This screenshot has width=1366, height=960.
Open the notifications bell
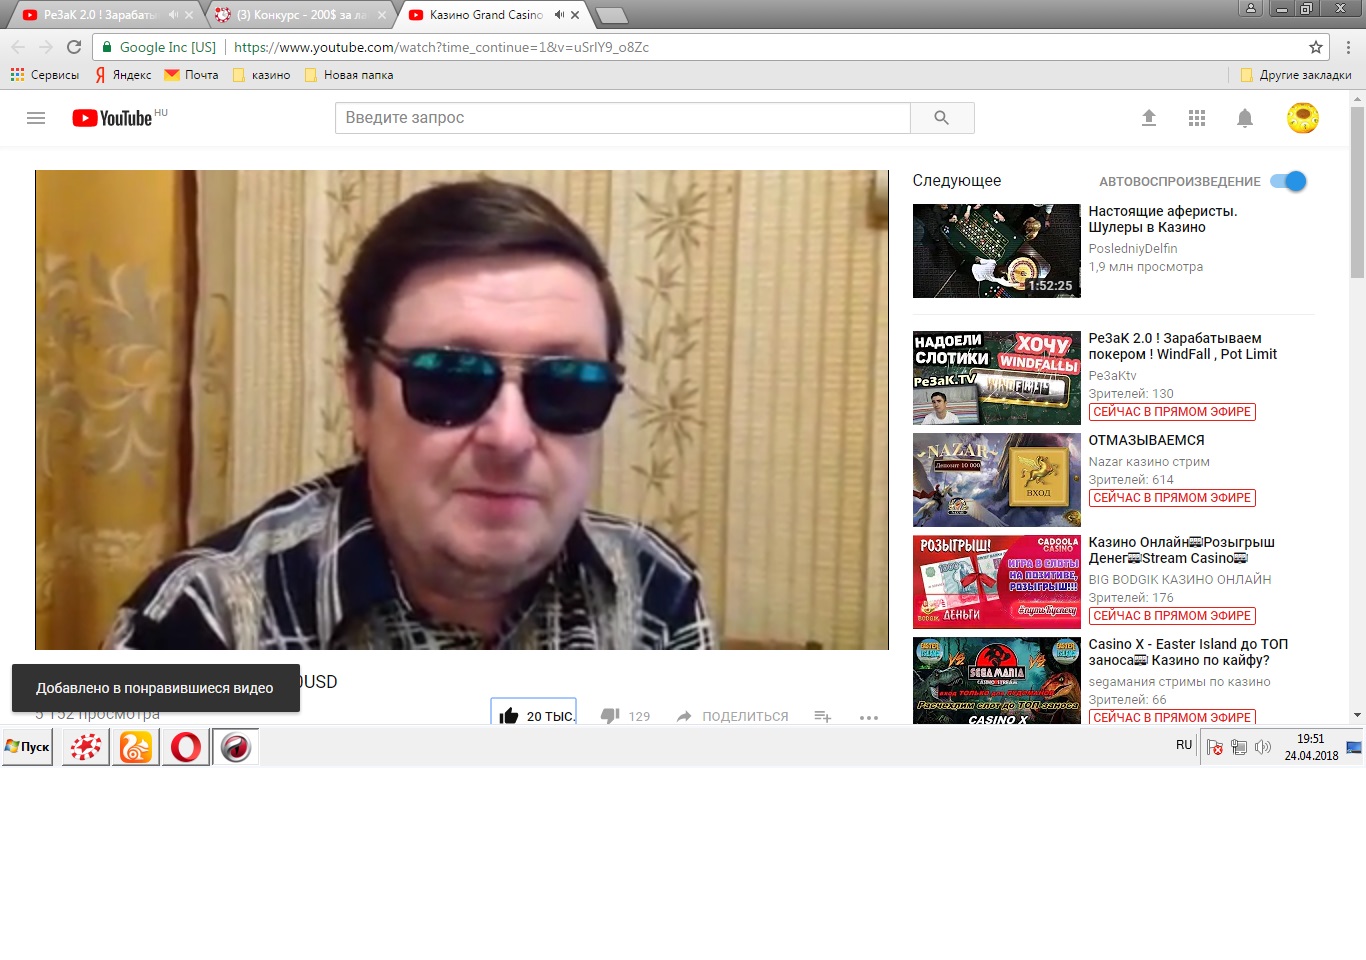(x=1245, y=118)
